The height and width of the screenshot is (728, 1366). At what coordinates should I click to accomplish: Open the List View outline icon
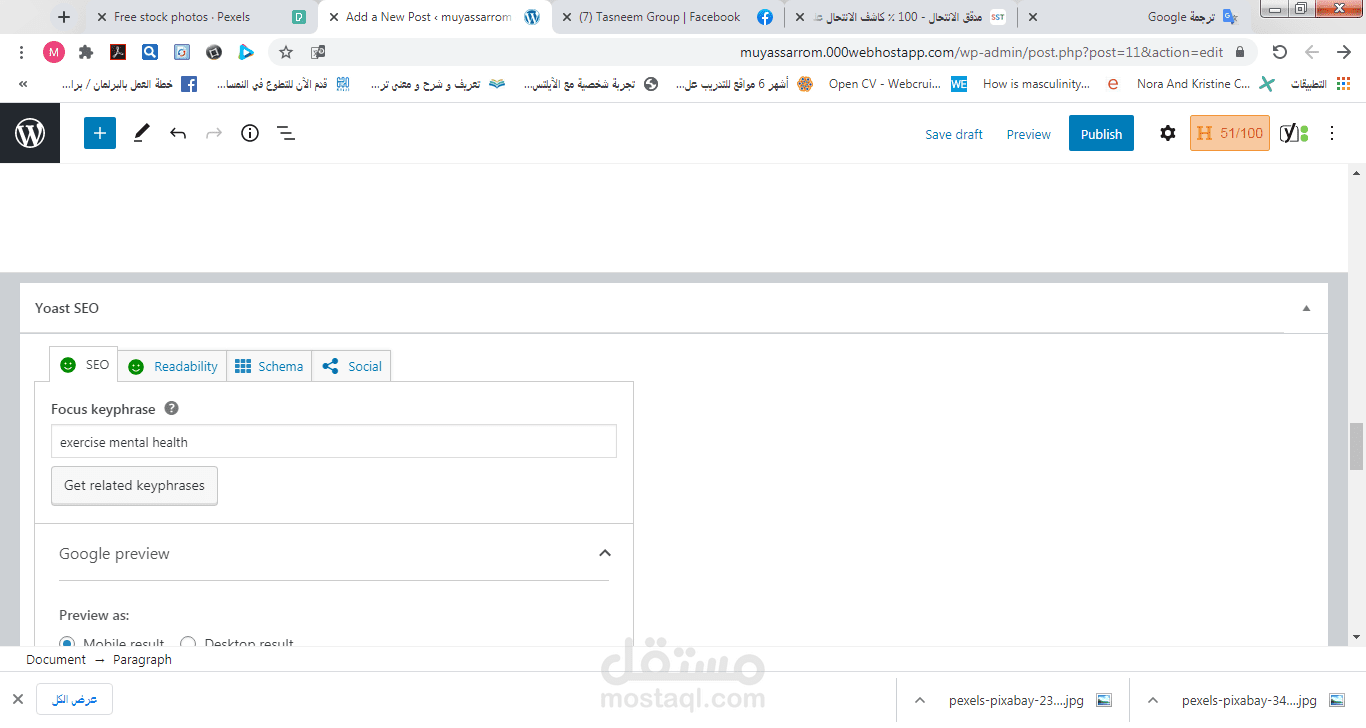(286, 133)
